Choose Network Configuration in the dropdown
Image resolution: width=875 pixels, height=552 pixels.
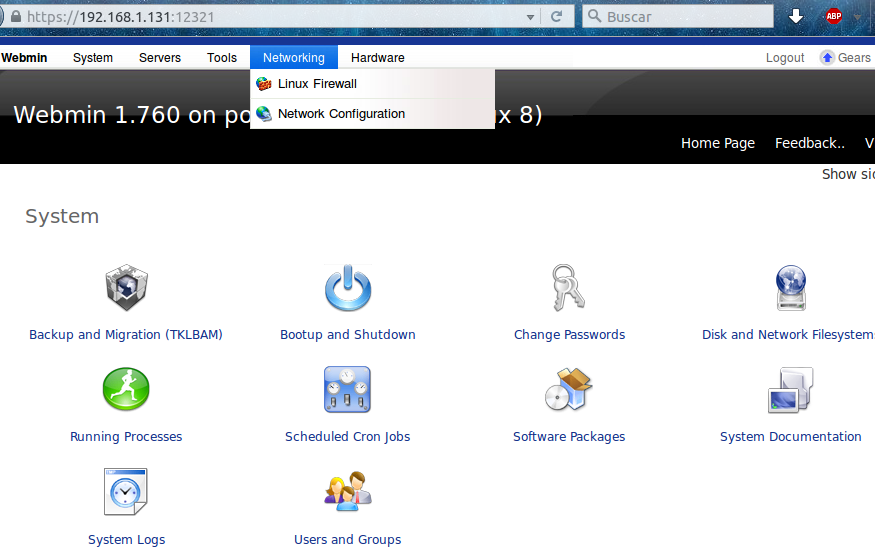point(341,114)
